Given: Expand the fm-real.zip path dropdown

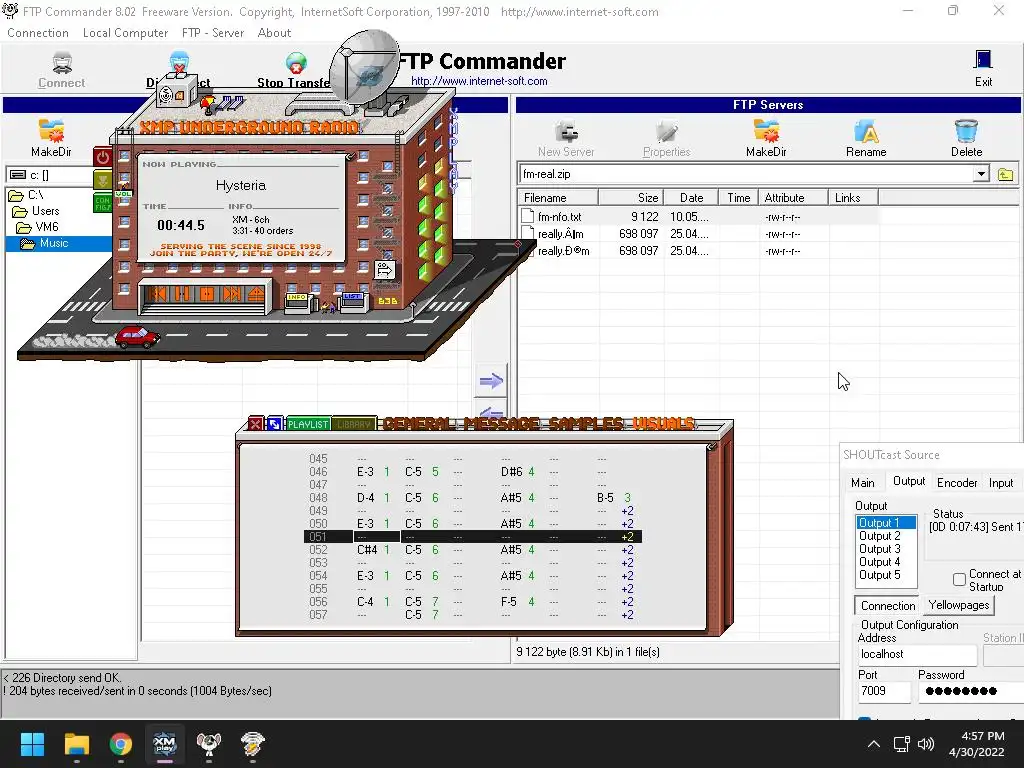Looking at the screenshot, I should (981, 174).
